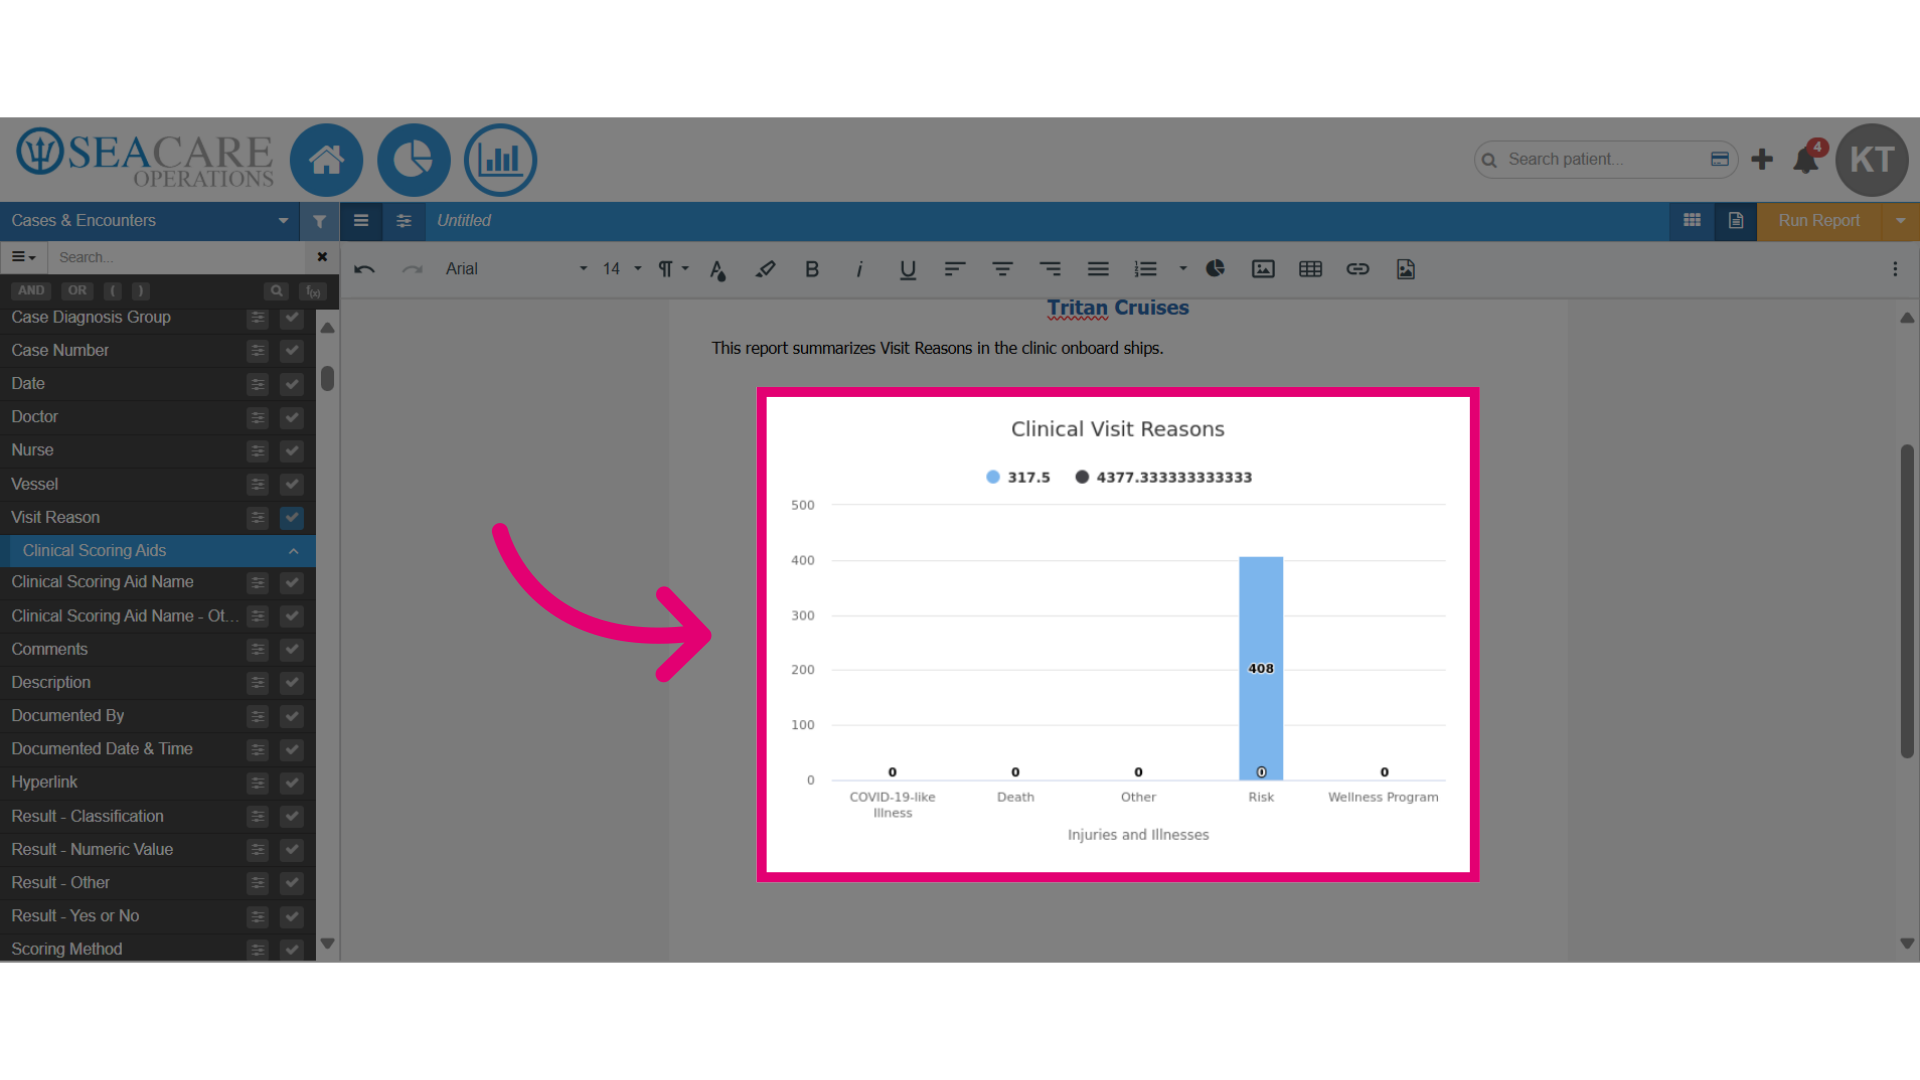The height and width of the screenshot is (1080, 1920).
Task: Click the card icon in patient search
Action: pos(1720,159)
